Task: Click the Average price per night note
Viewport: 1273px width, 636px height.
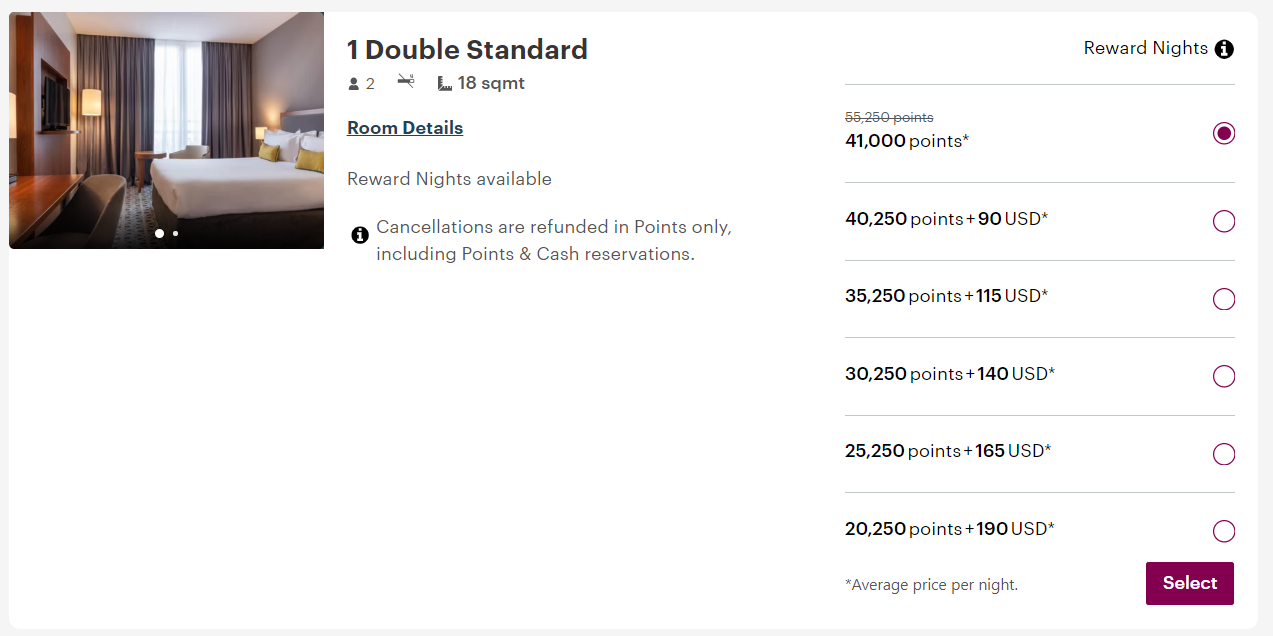Action: [x=931, y=584]
